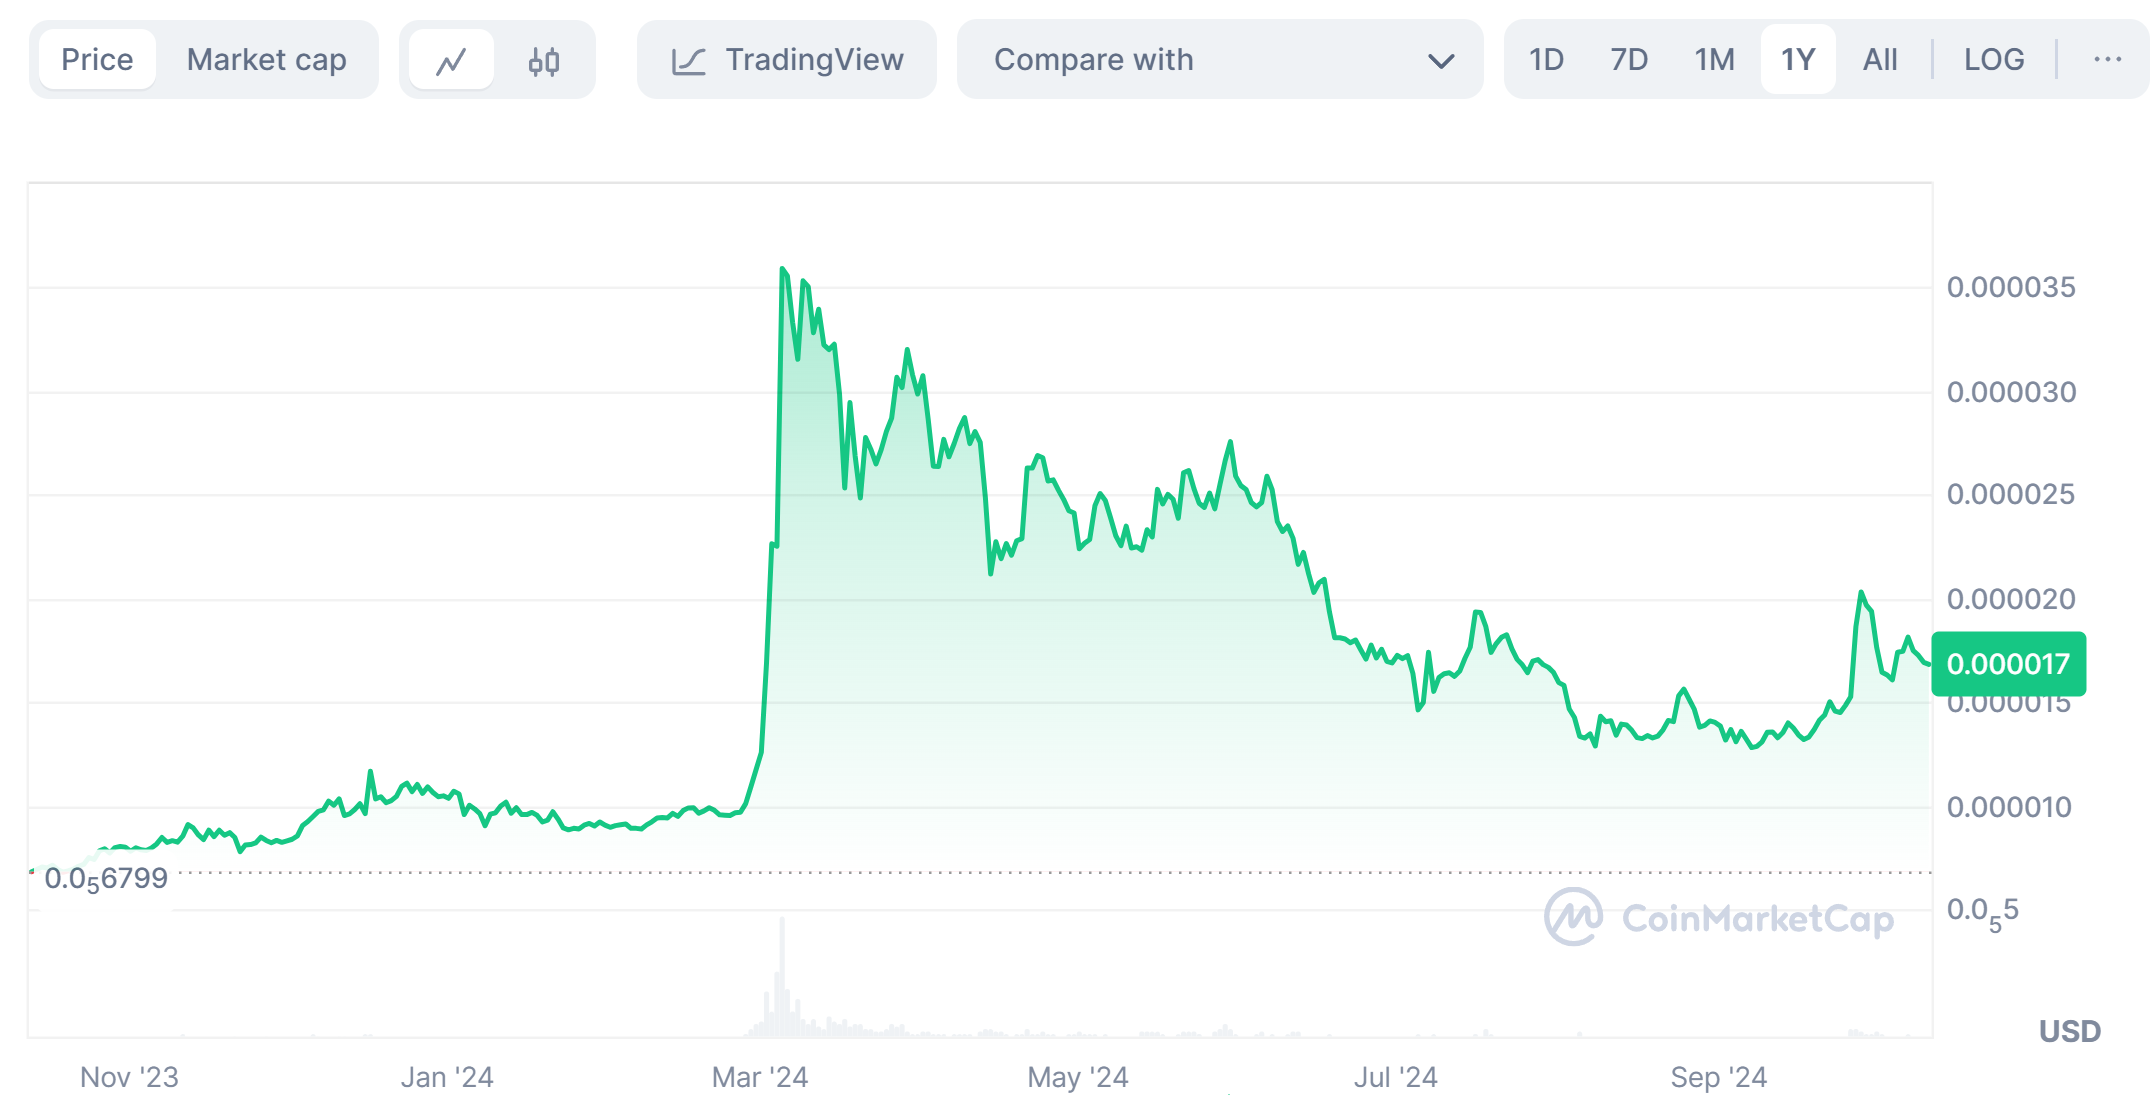Open the three-dots more options menu
The height and width of the screenshot is (1095, 2156).
2107,60
